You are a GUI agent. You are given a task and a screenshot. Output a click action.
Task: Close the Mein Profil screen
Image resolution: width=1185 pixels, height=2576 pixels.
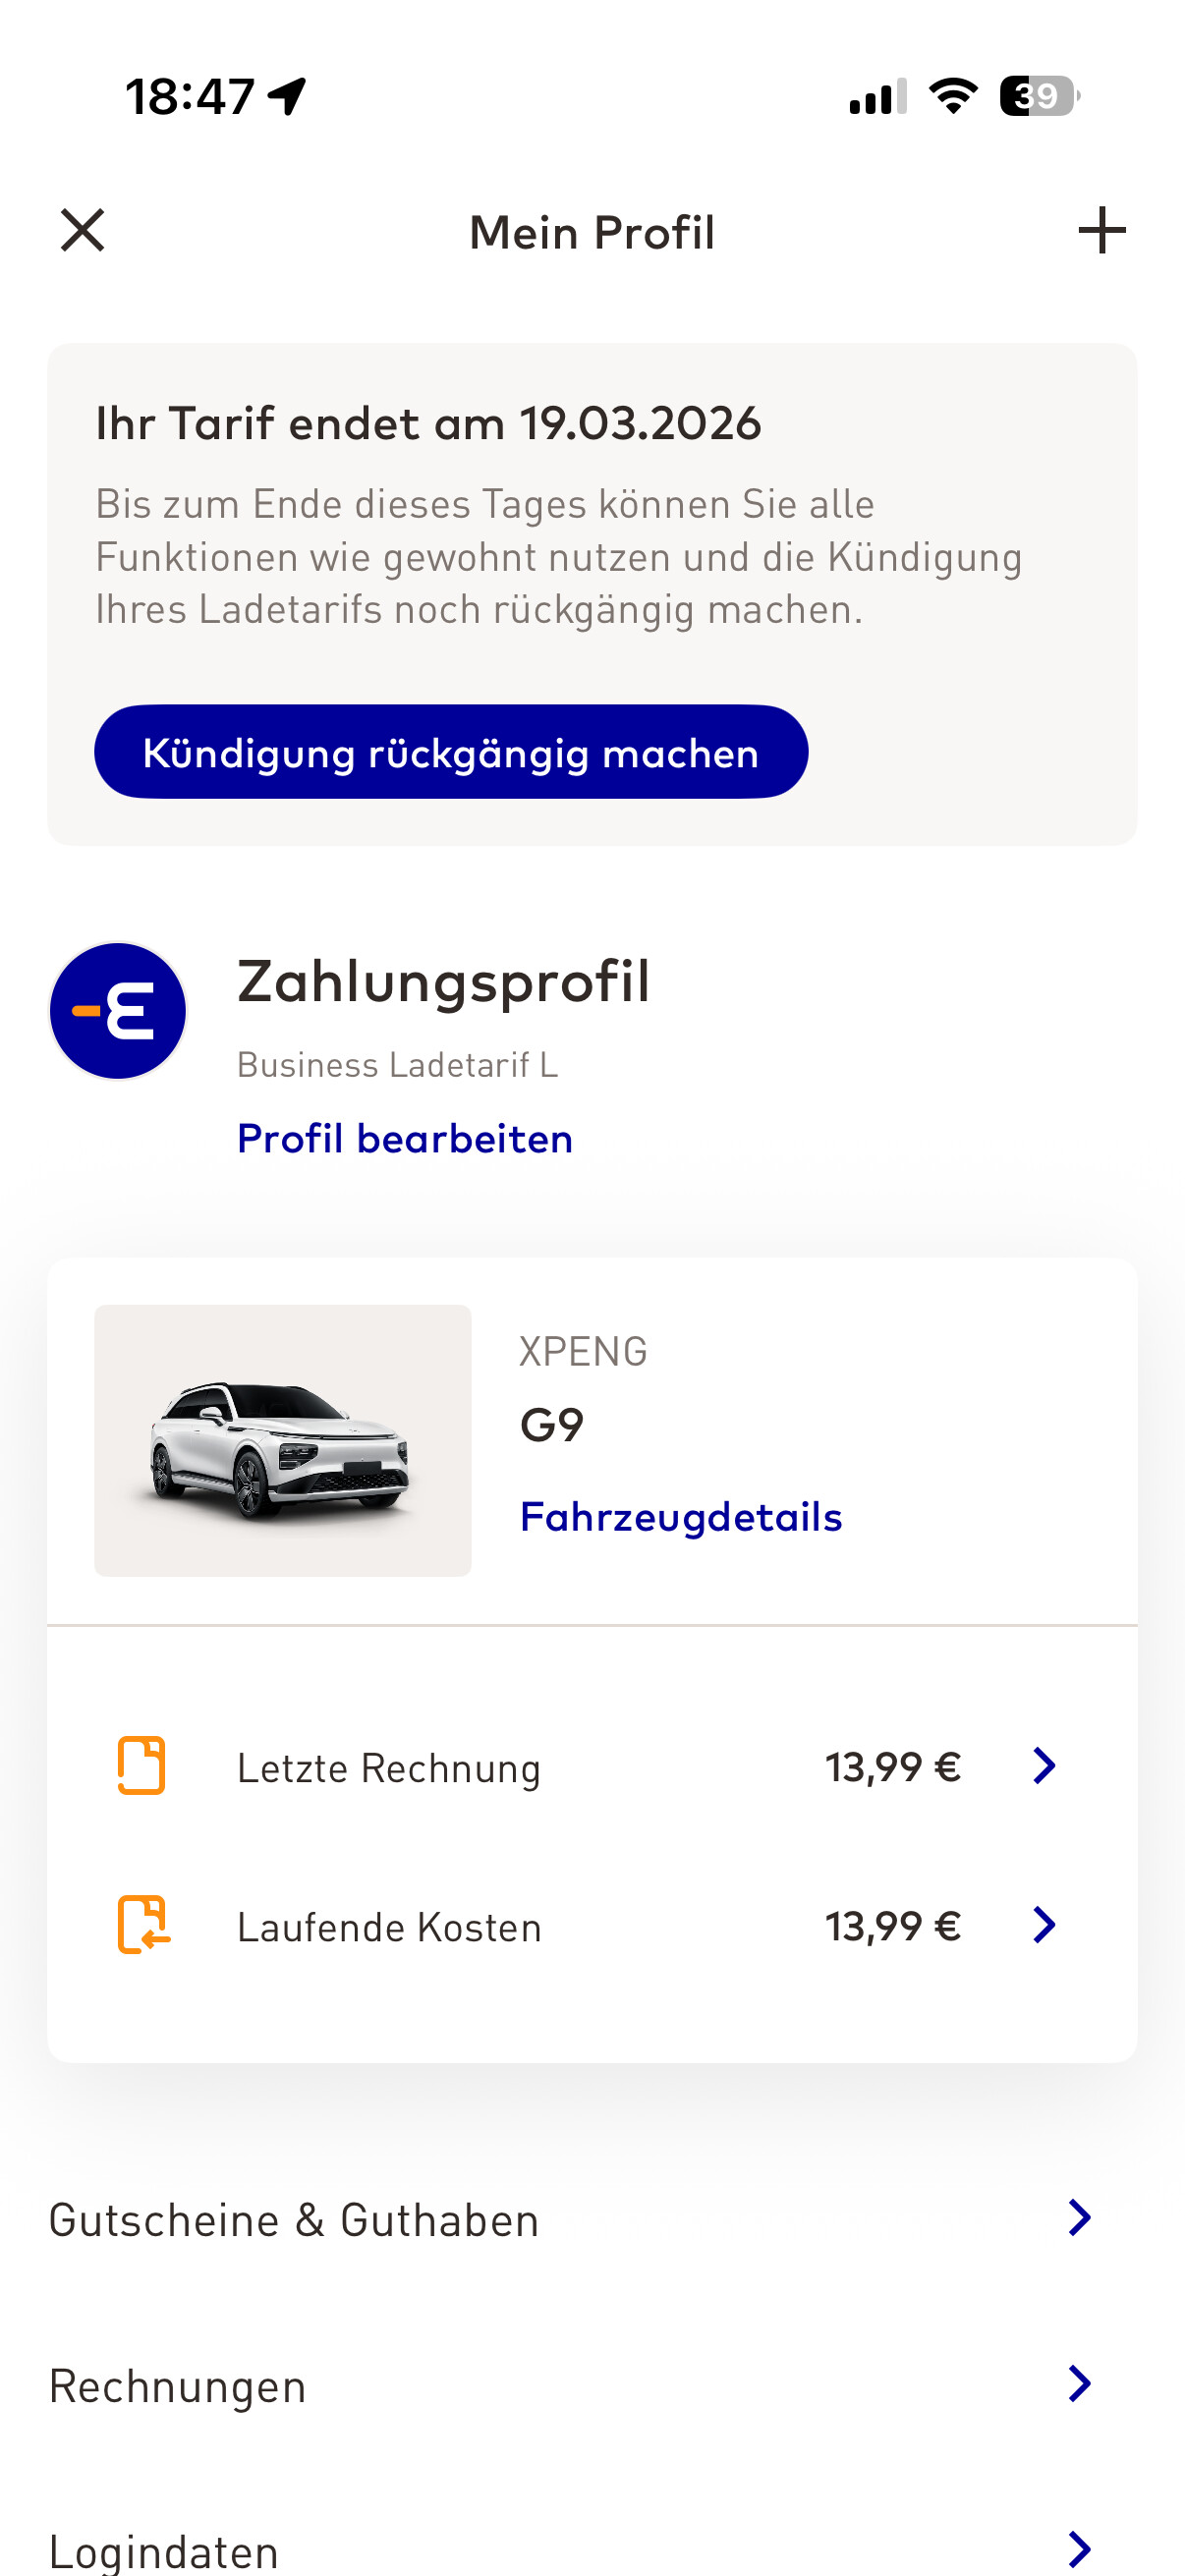pos(82,231)
